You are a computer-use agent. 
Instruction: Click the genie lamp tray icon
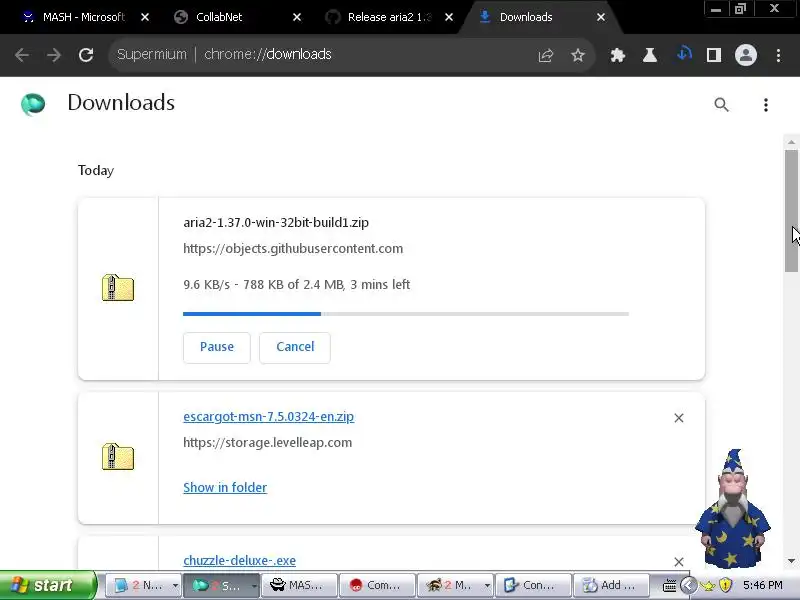(708, 585)
